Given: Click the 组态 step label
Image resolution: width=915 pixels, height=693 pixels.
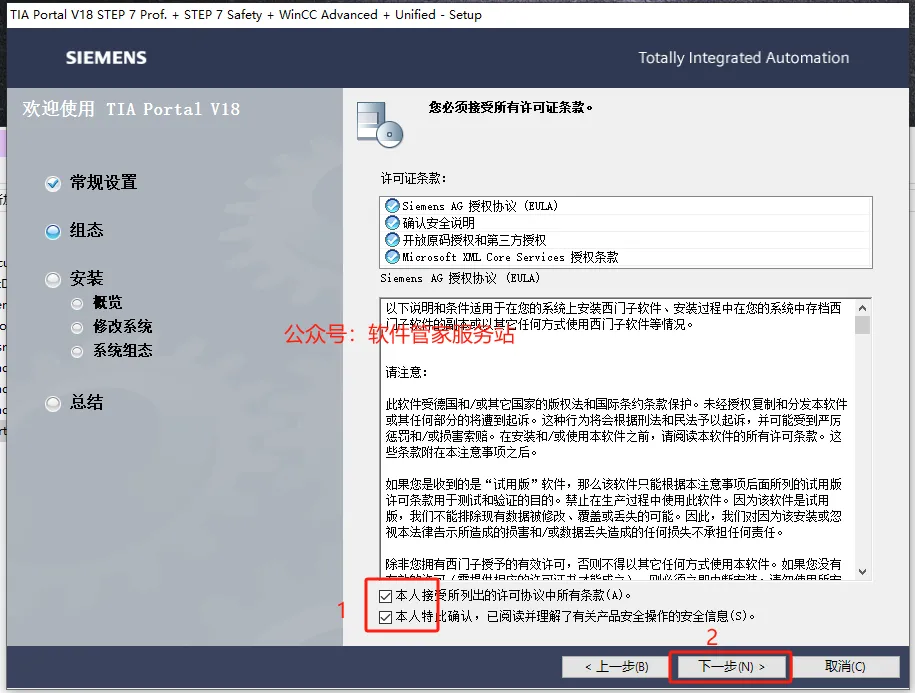Looking at the screenshot, I should tap(86, 230).
